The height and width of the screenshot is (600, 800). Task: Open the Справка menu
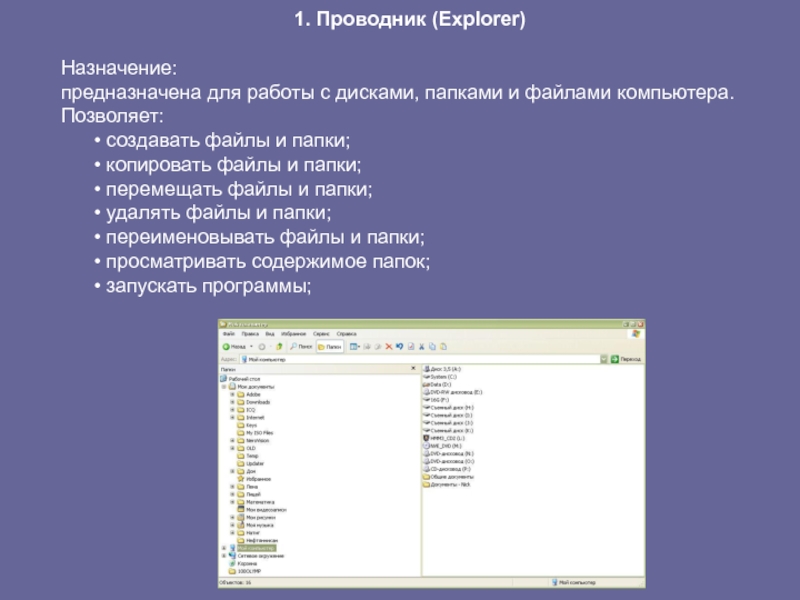pos(346,334)
